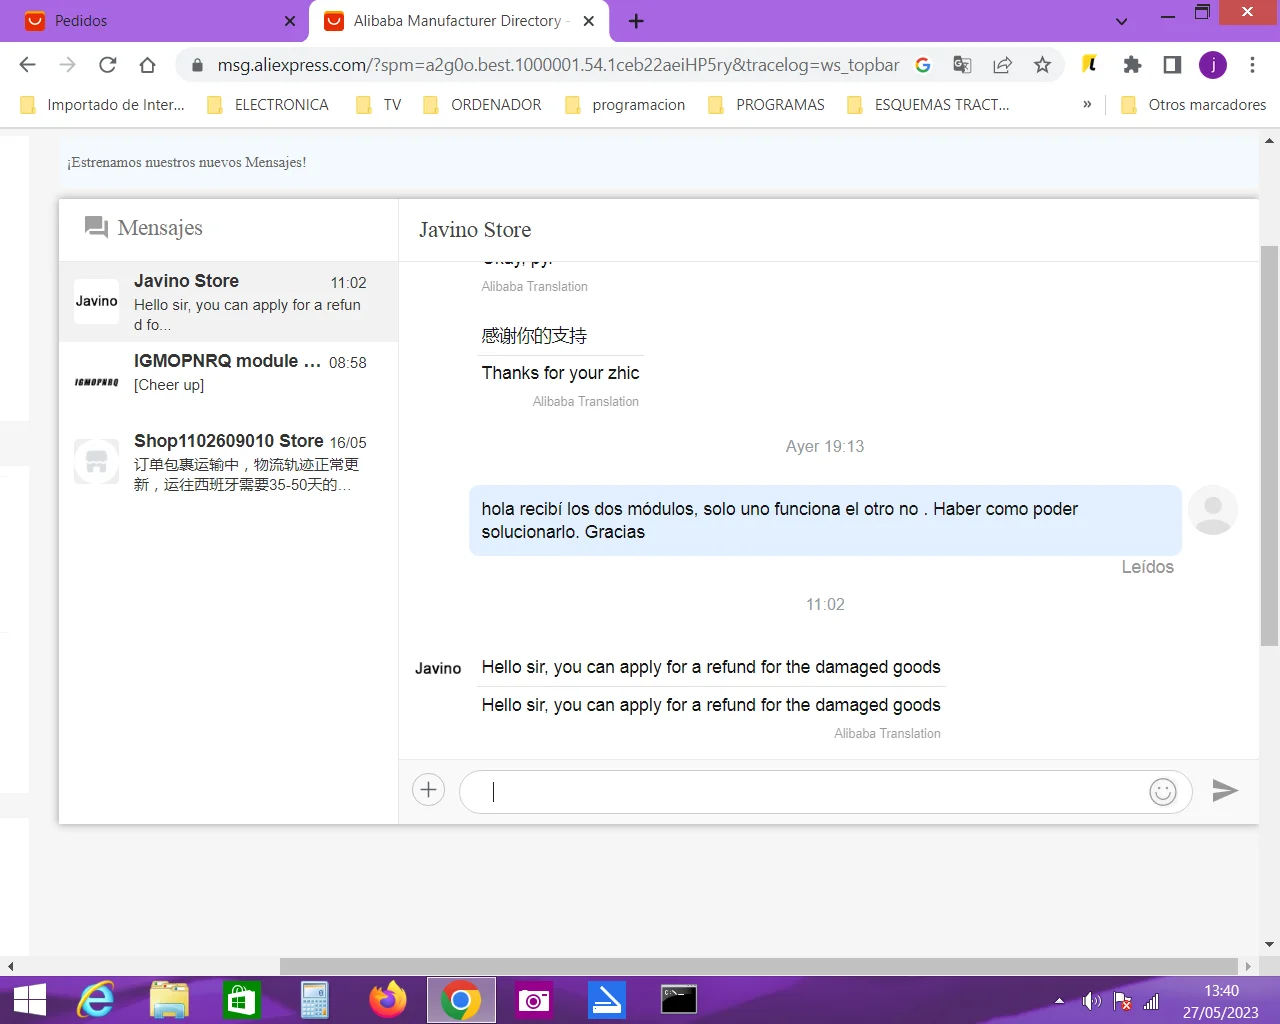Open the IGMOPNRQ module conversation
The image size is (1280, 1024).
point(229,382)
